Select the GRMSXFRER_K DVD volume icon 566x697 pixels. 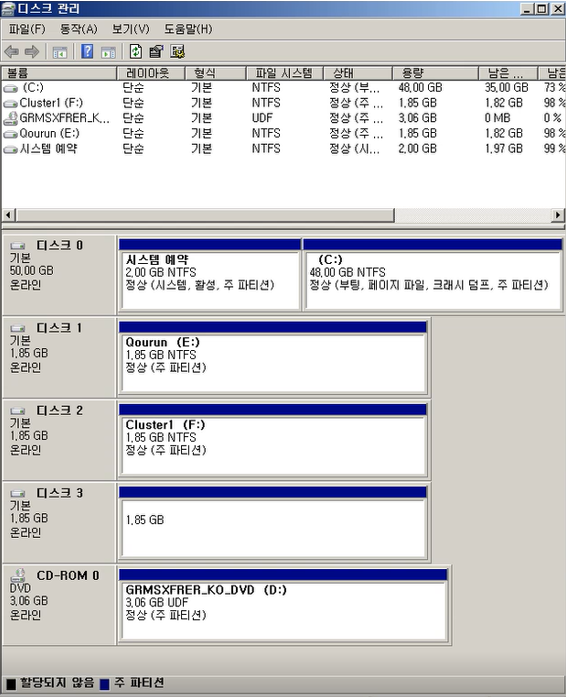click(11, 118)
